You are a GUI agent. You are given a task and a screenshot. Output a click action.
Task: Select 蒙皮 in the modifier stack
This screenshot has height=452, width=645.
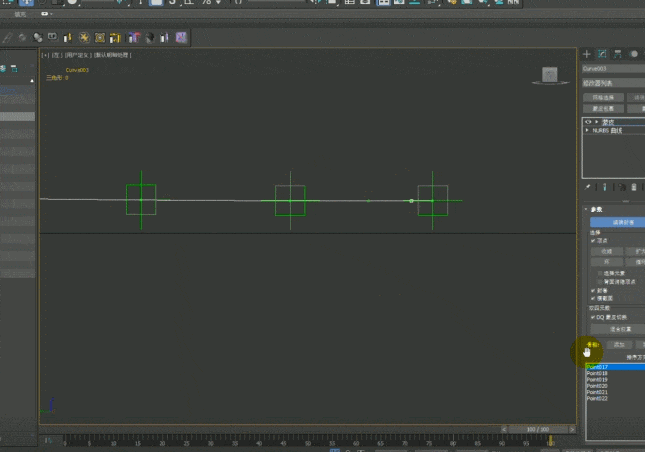click(x=608, y=122)
